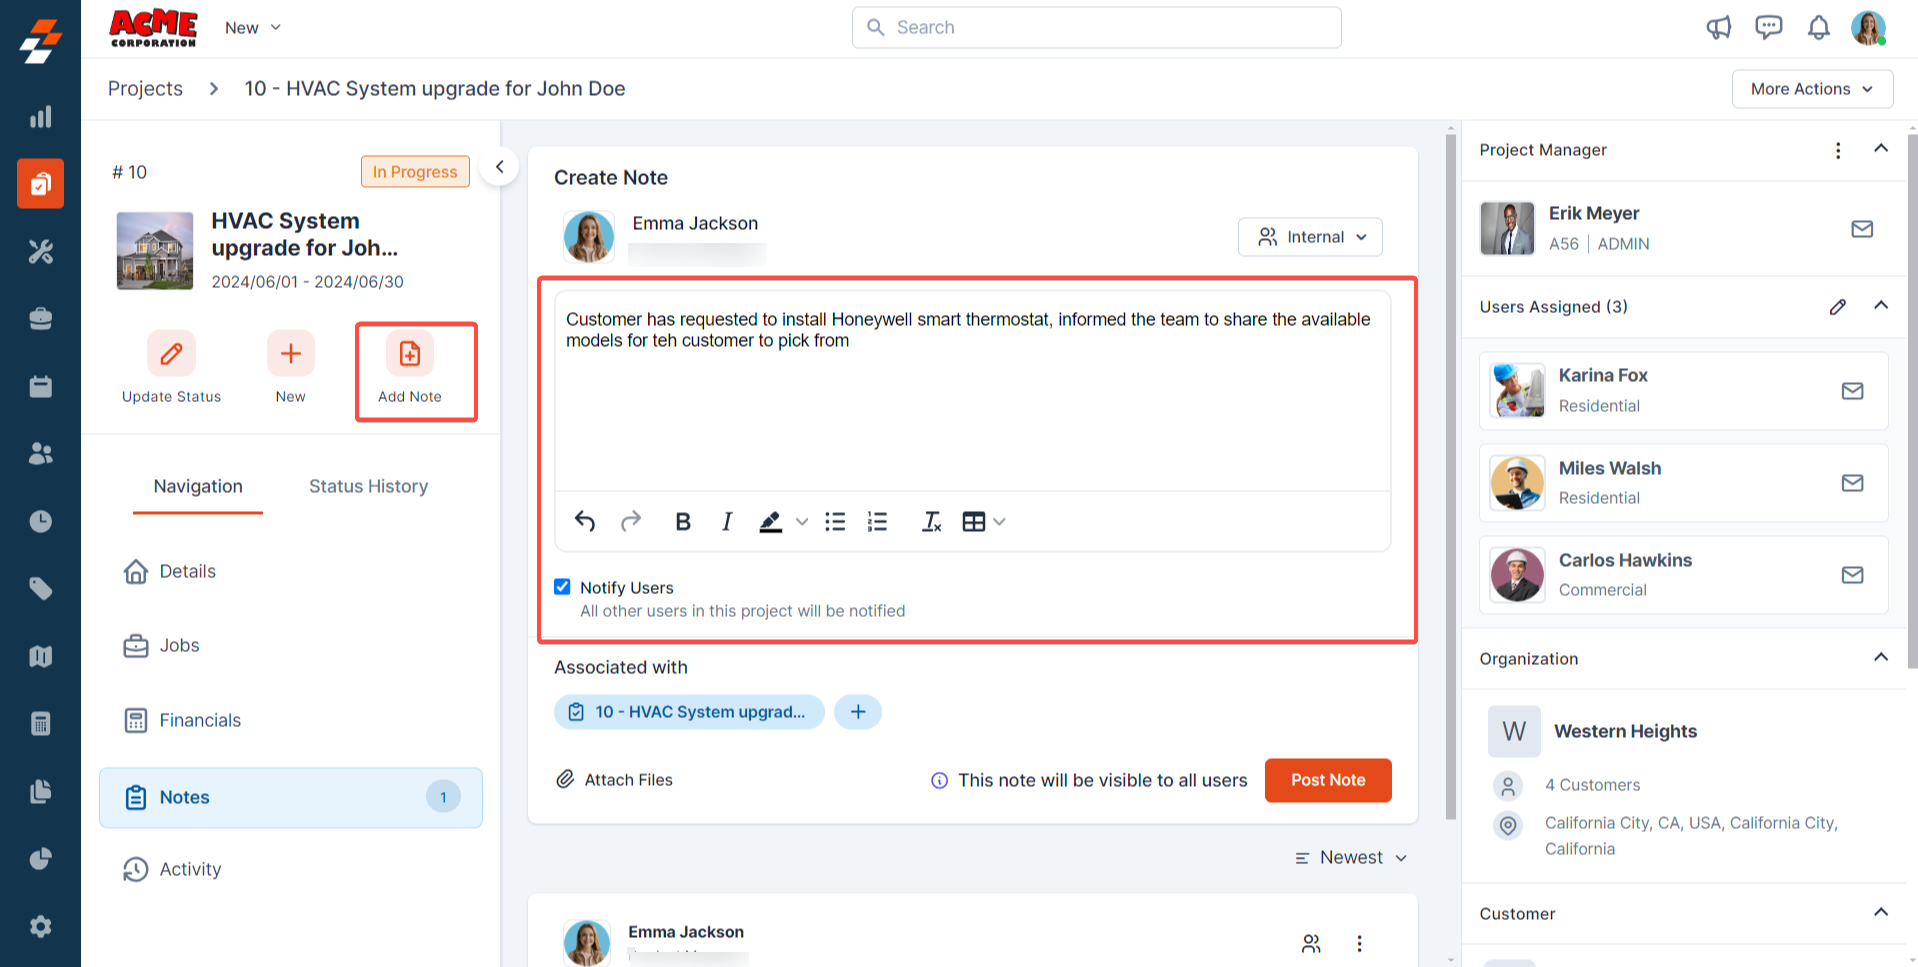Open the notifications bell

coord(1818,28)
